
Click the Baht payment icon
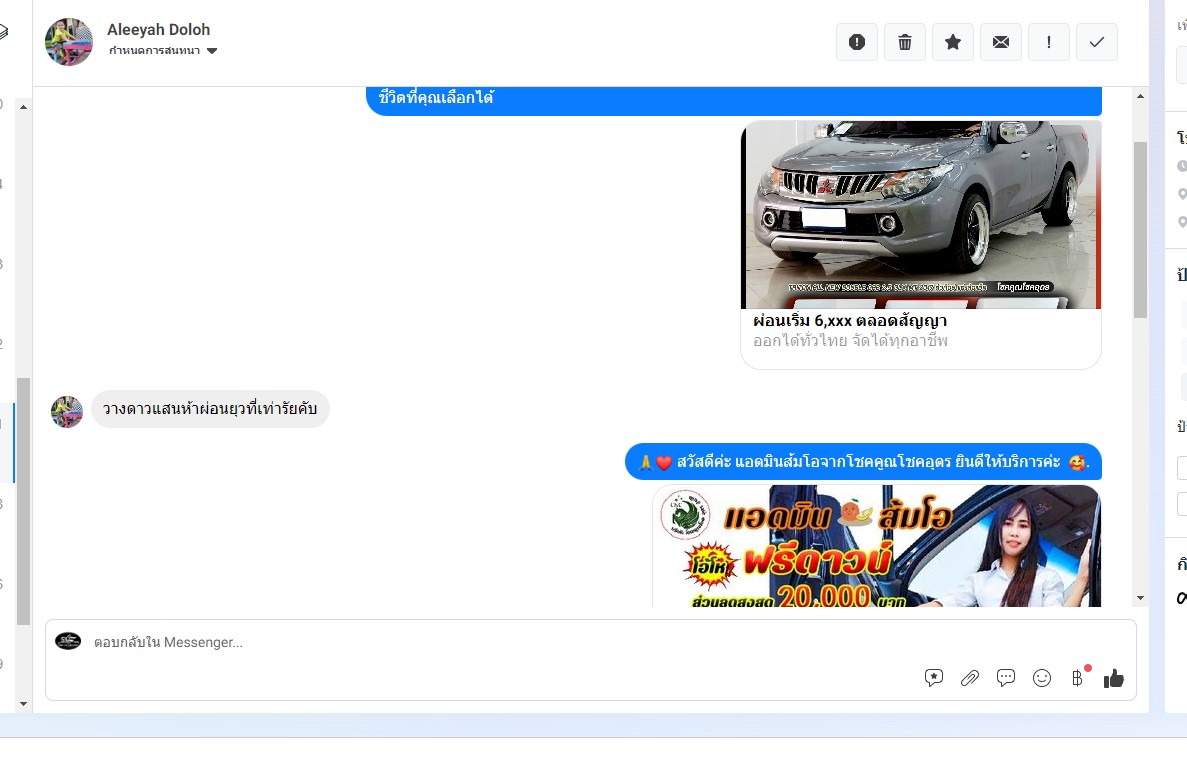(1077, 678)
